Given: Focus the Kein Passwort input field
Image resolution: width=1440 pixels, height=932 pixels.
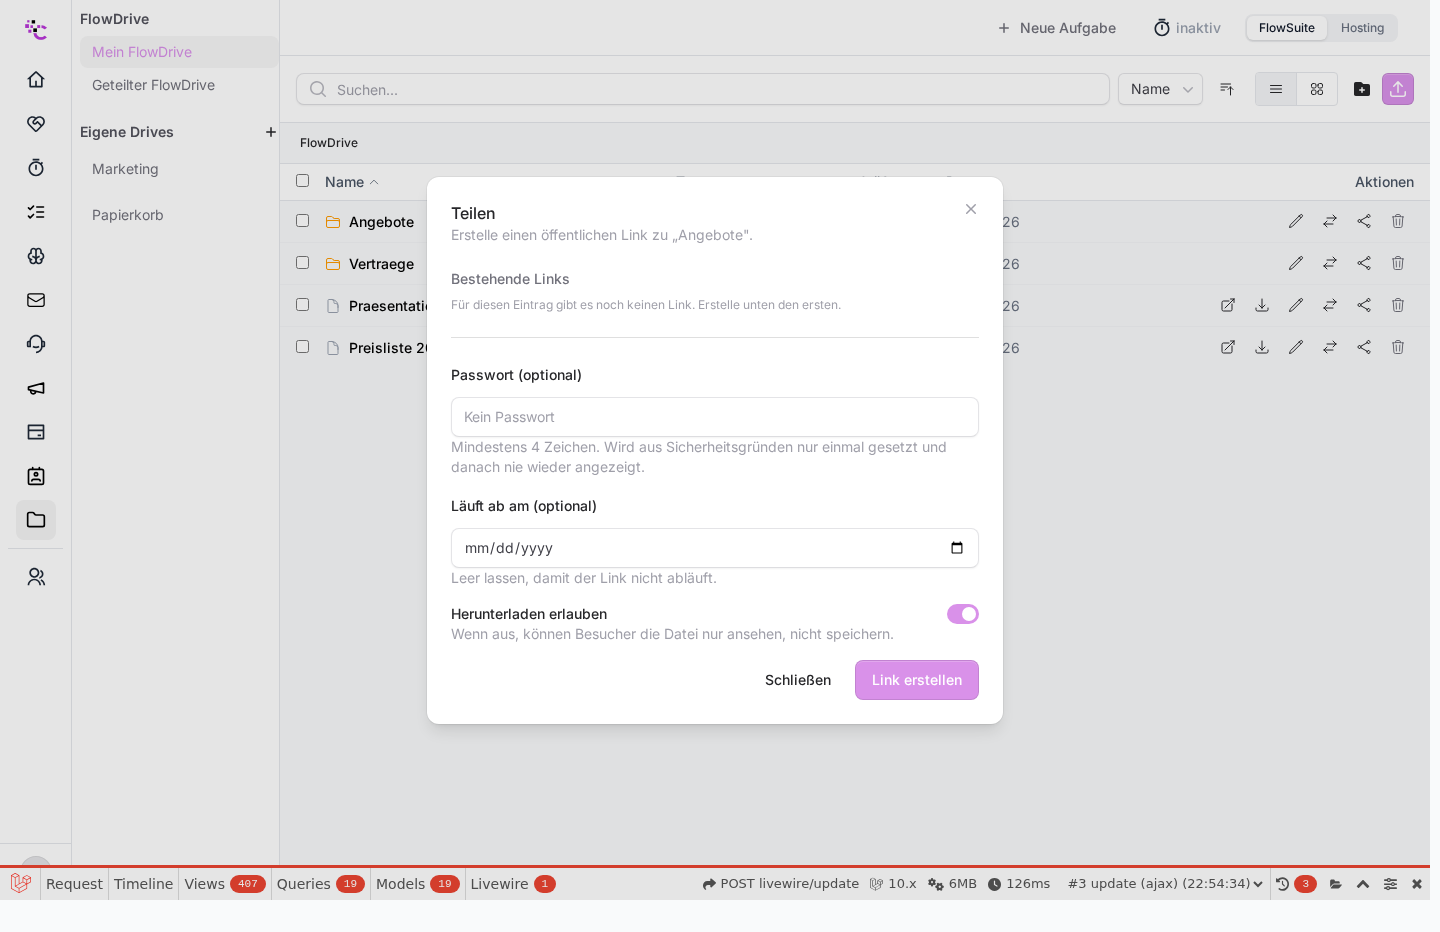Looking at the screenshot, I should [715, 417].
